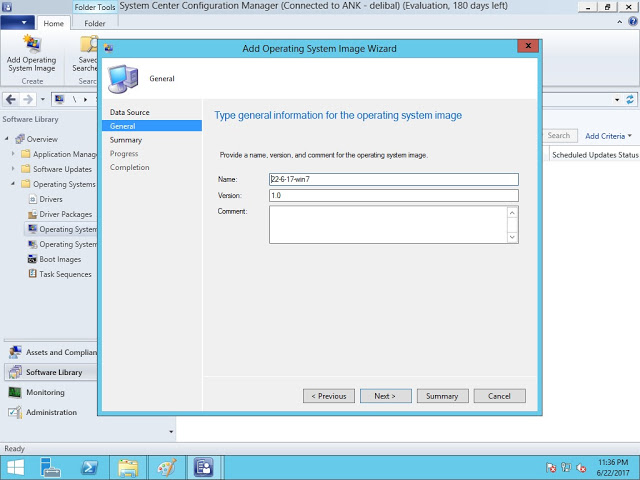Open the Monitoring workspace
The width and height of the screenshot is (640, 480).
[x=45, y=392]
